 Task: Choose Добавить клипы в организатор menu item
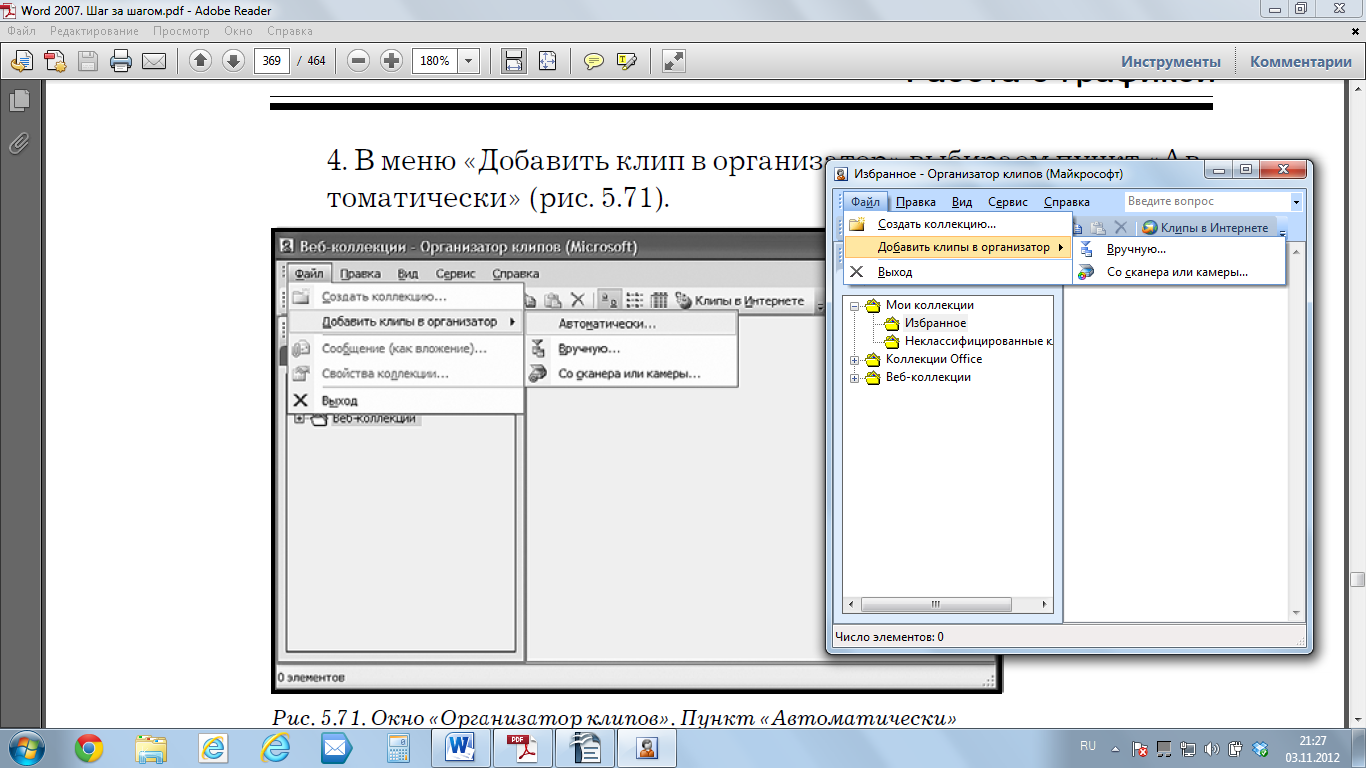[x=958, y=247]
